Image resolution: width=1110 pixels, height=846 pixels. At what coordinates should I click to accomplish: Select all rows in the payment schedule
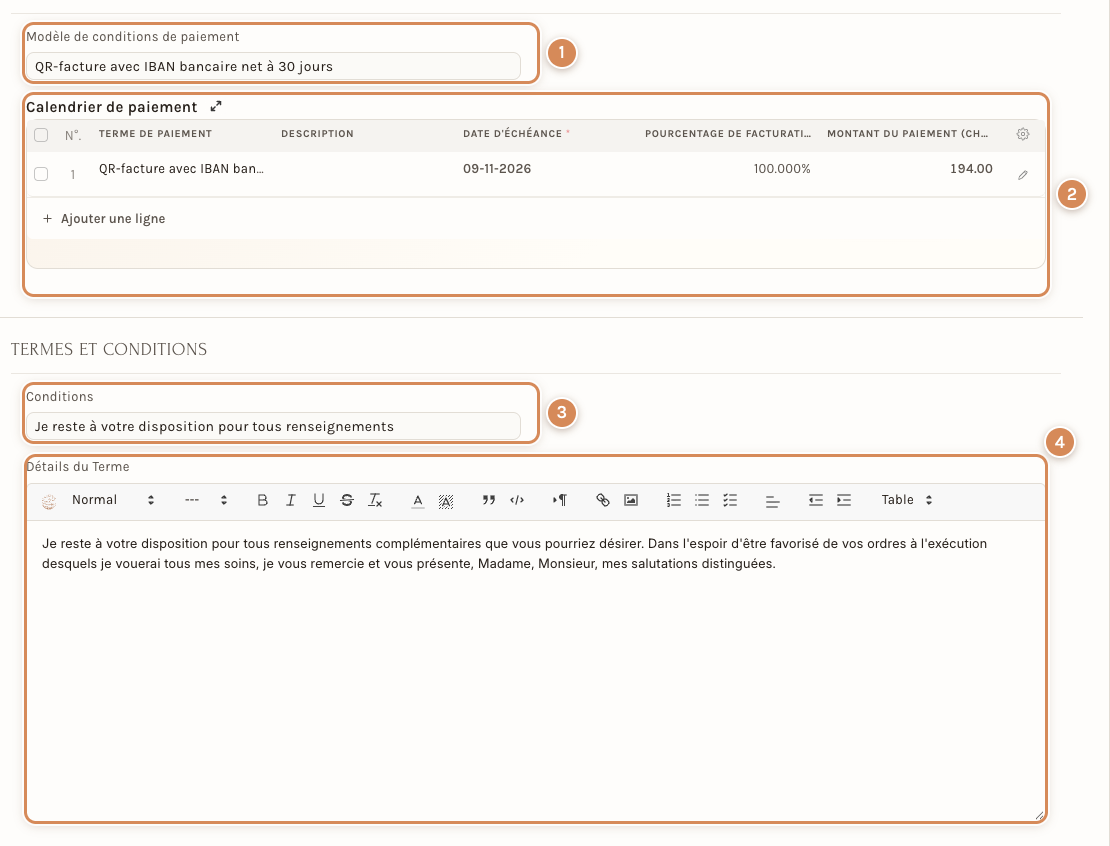click(41, 135)
